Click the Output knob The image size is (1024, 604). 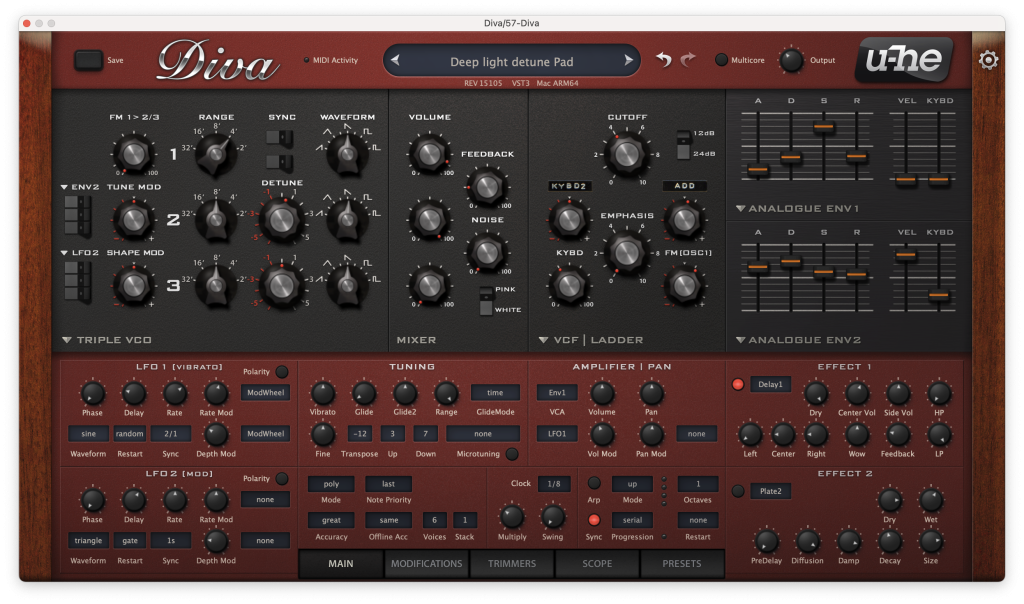(791, 60)
